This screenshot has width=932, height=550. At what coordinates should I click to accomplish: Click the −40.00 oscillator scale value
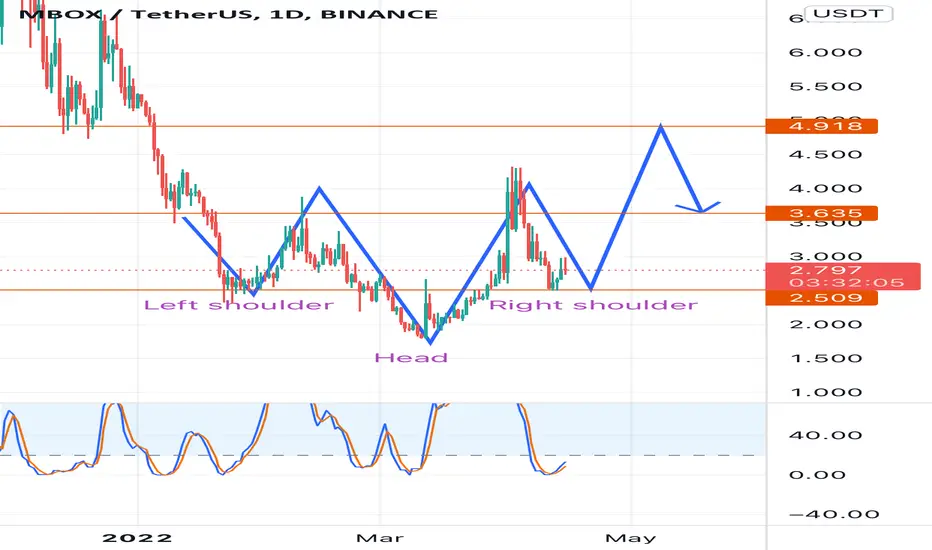[834, 514]
